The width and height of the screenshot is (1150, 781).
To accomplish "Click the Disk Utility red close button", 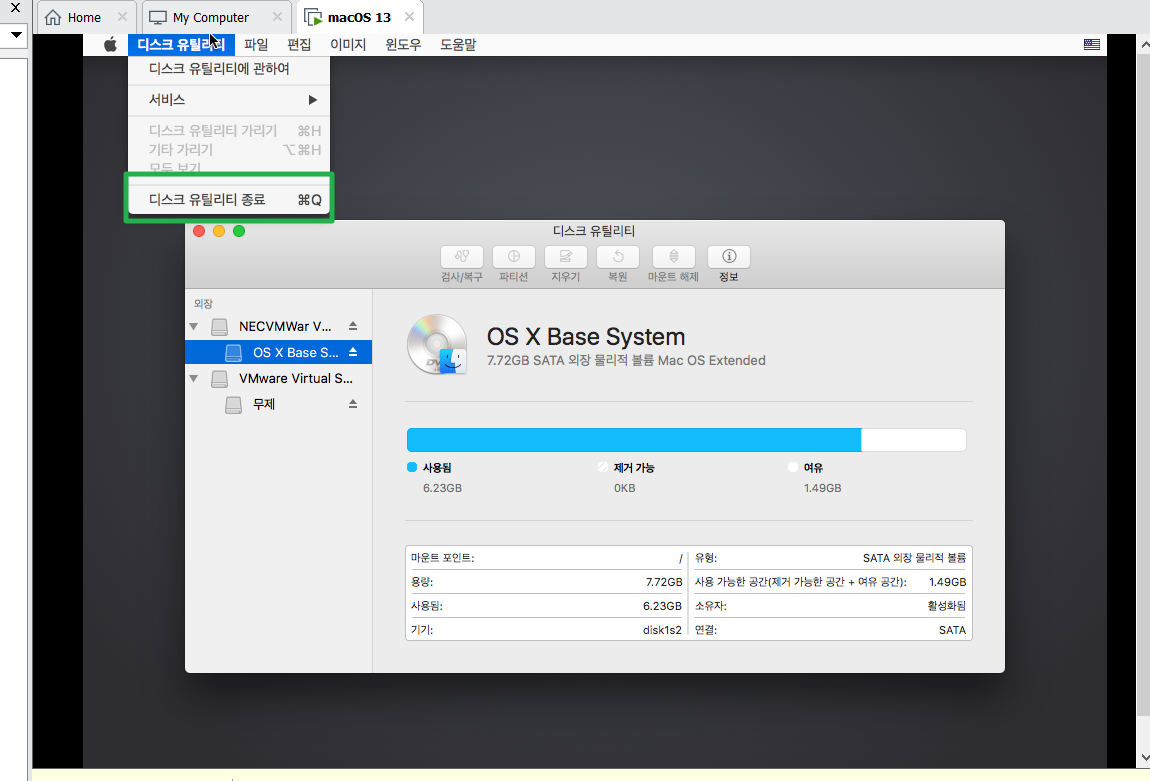I will pyautogui.click(x=199, y=231).
